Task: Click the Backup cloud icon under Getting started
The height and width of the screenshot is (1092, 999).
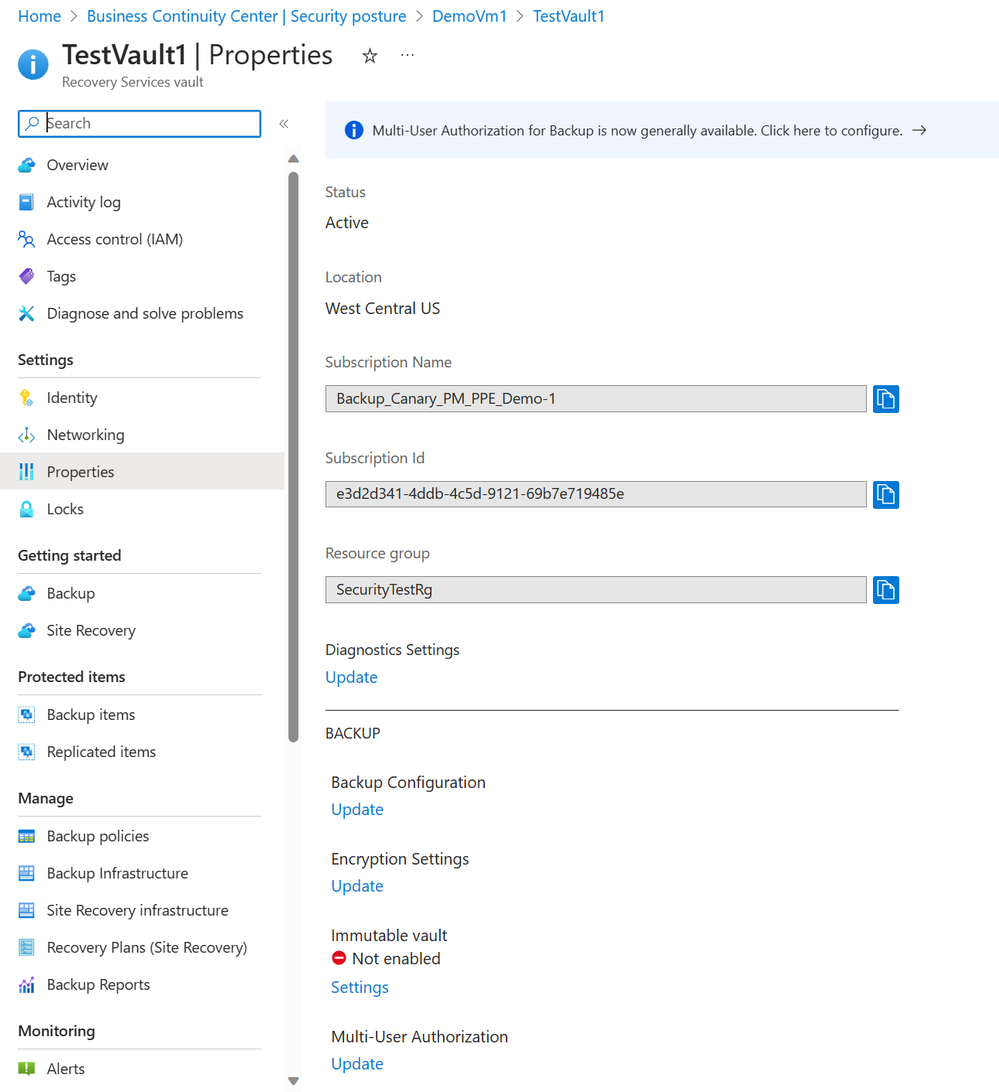Action: pos(26,593)
